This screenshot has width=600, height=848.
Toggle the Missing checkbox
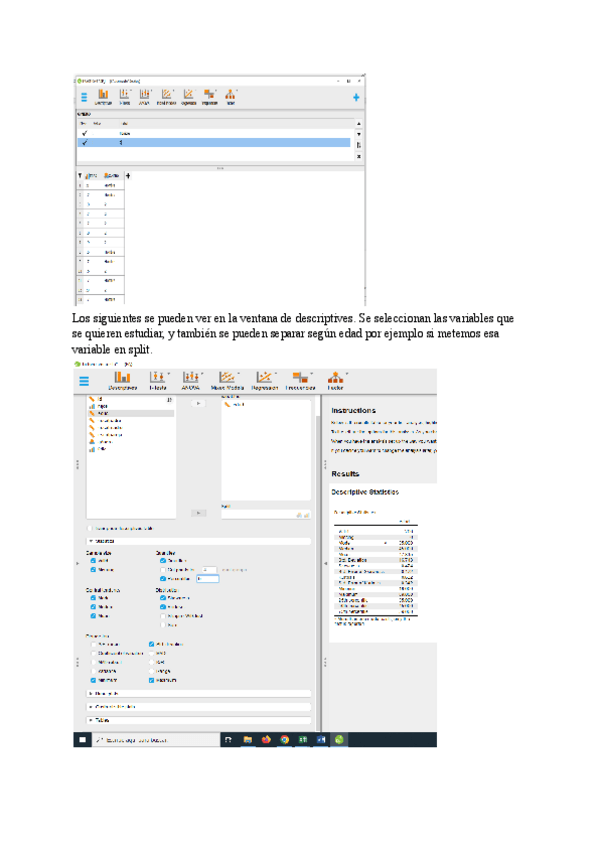click(x=93, y=569)
